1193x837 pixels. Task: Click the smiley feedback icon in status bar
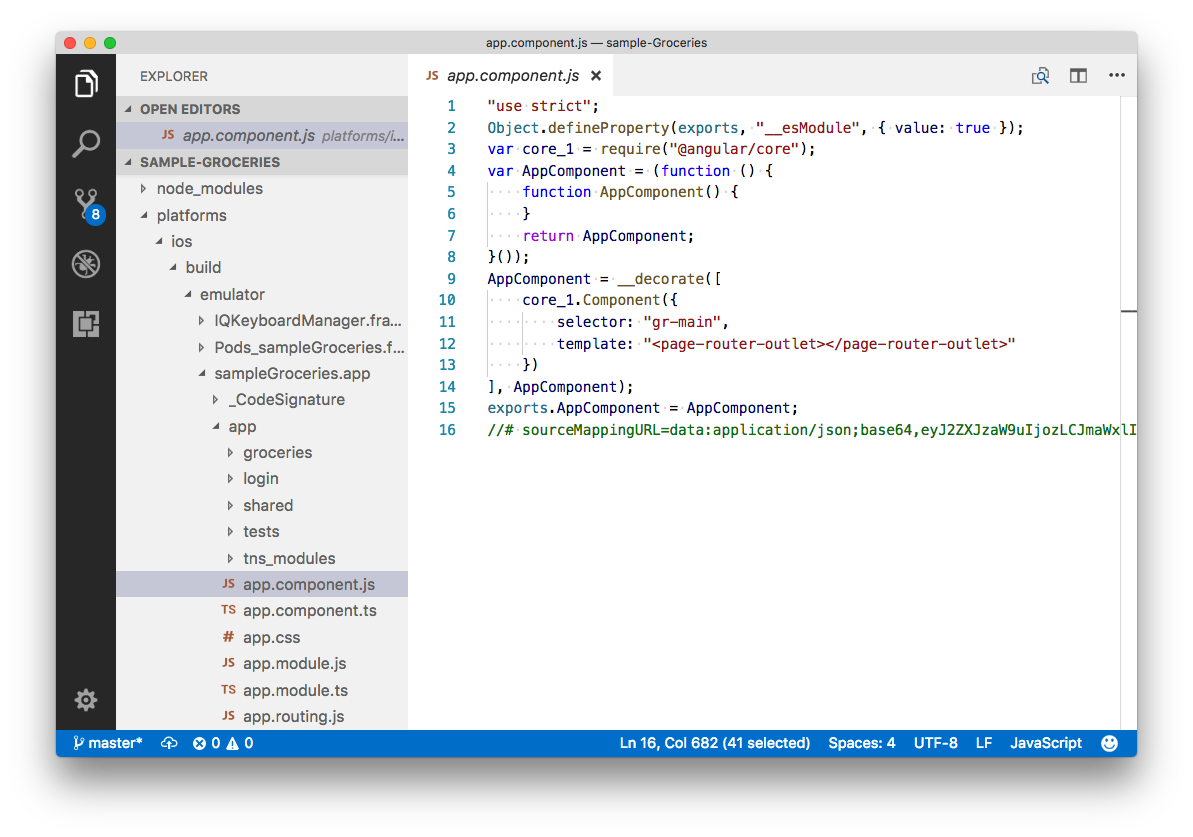coord(1110,743)
